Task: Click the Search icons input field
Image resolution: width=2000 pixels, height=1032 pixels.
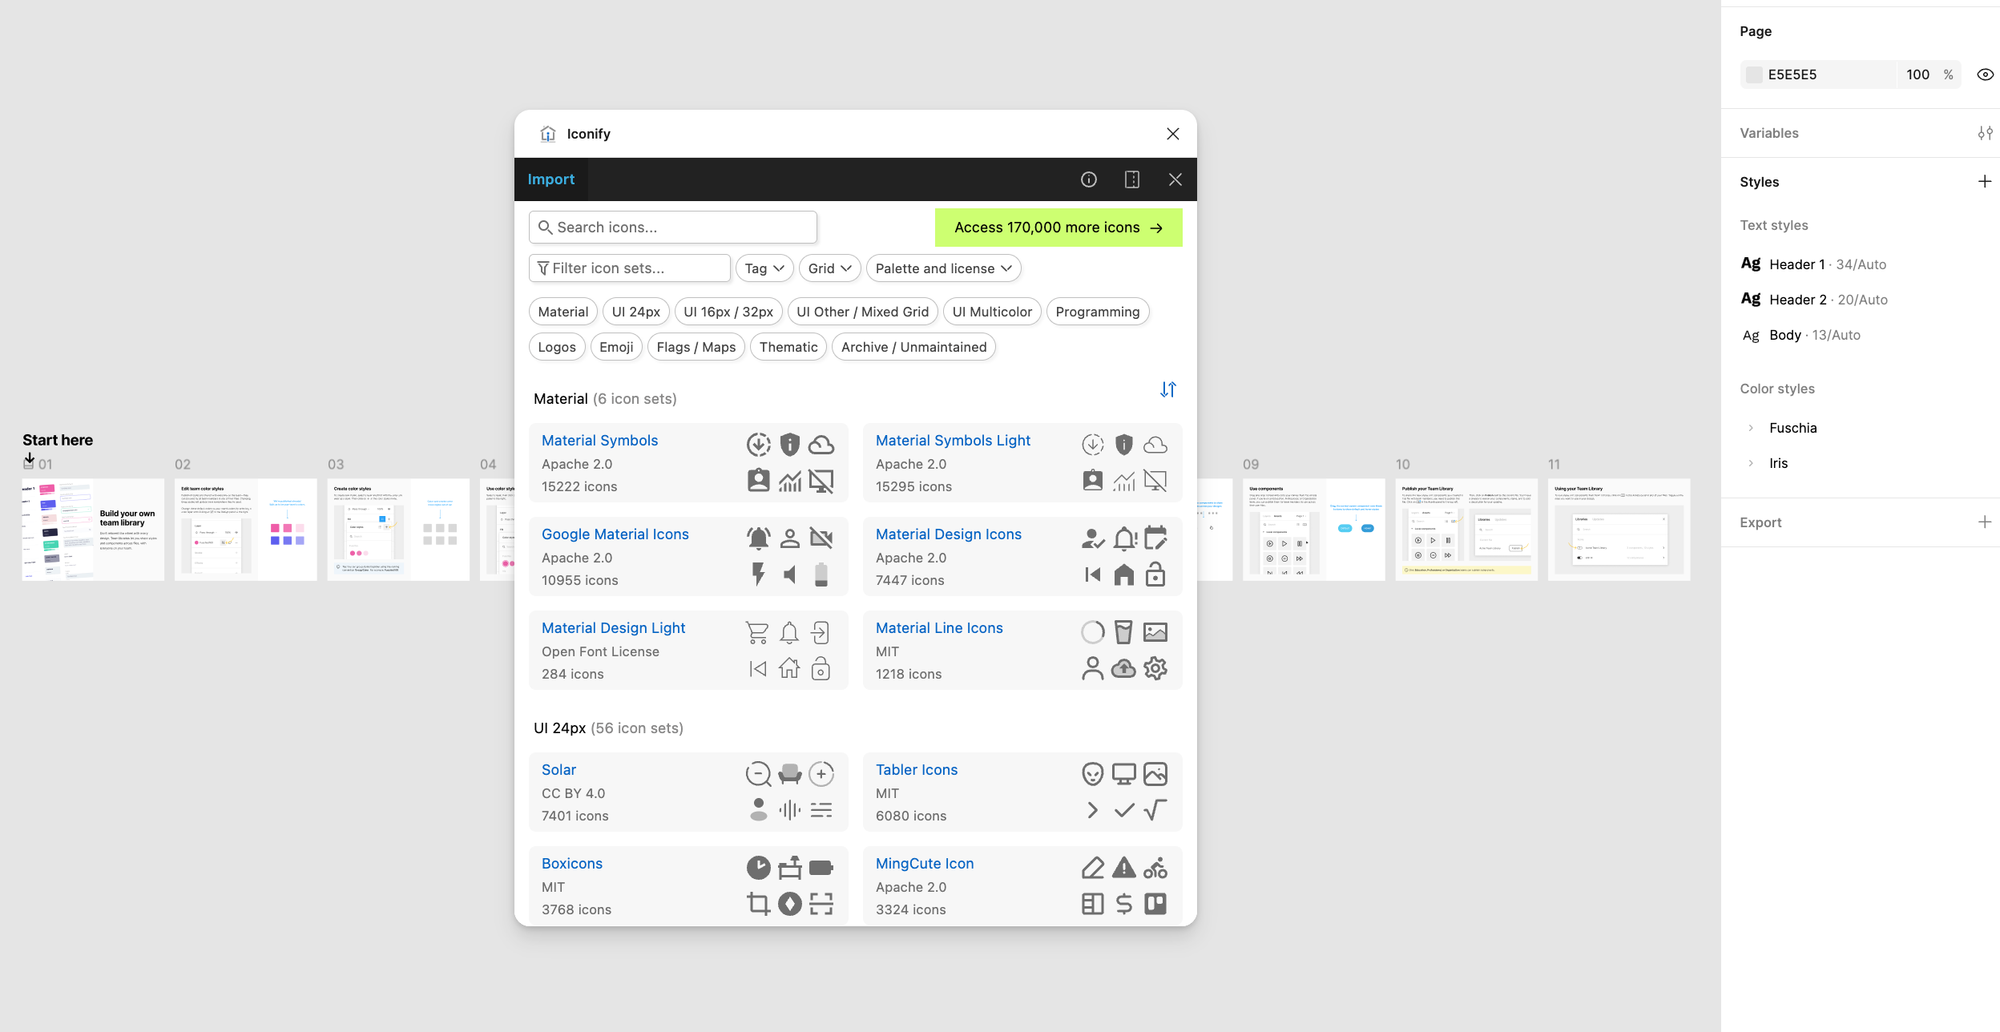Action: [x=673, y=227]
